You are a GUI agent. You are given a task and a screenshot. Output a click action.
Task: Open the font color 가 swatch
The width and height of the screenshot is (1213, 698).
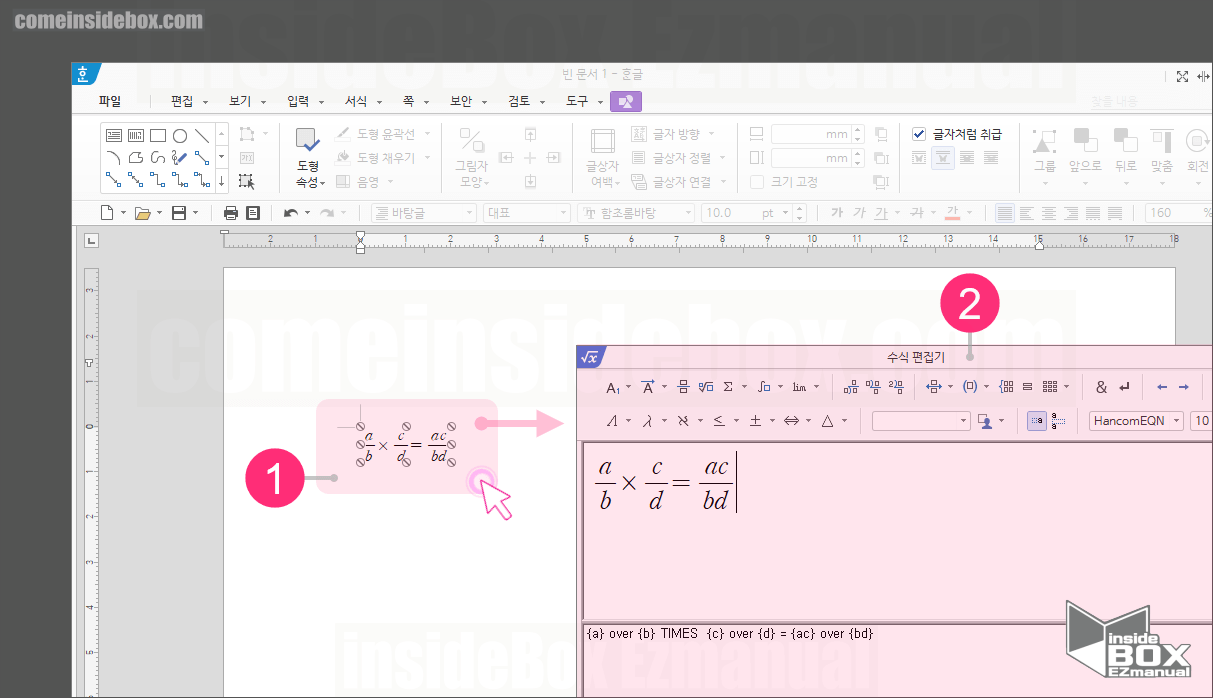(x=953, y=213)
